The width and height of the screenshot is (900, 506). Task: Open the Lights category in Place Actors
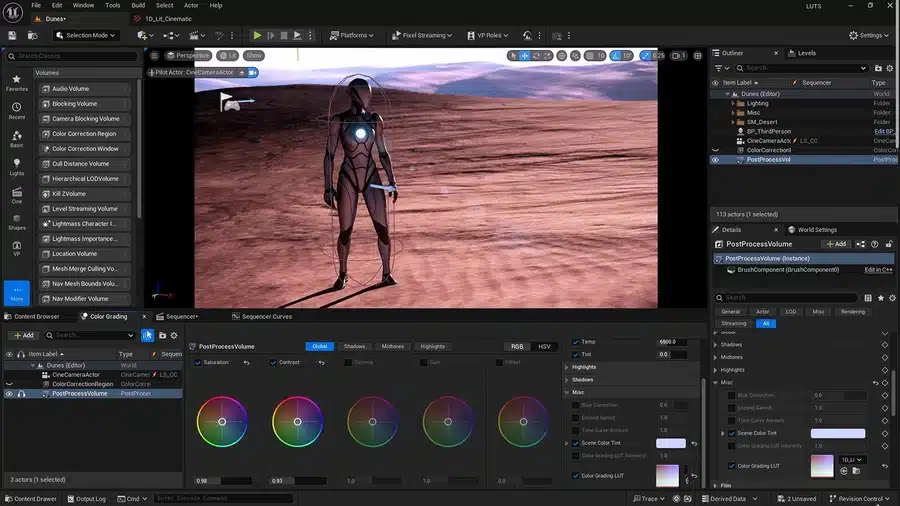click(x=17, y=165)
